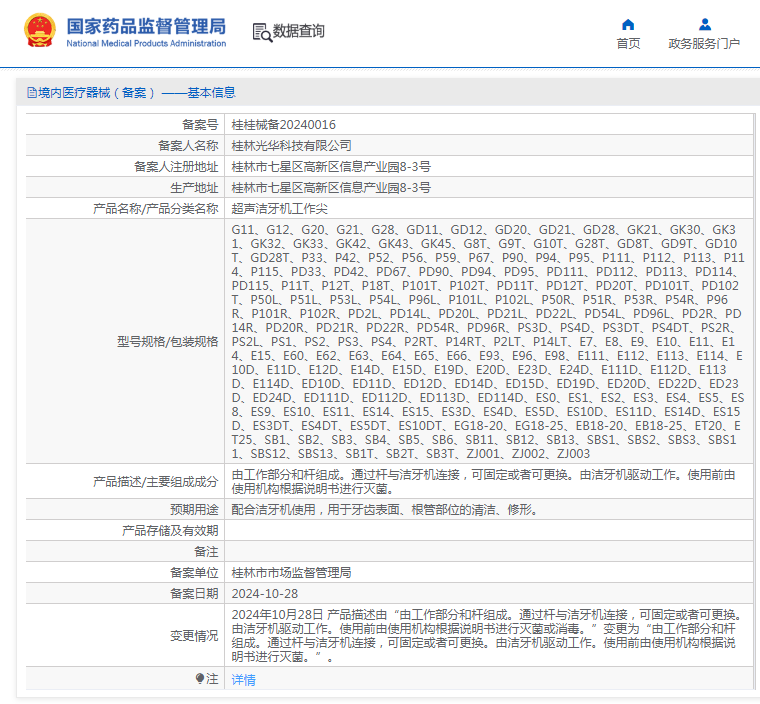Click the 产品描述/主要组成成分 label
Screen dimensions: 760x704
pos(156,481)
